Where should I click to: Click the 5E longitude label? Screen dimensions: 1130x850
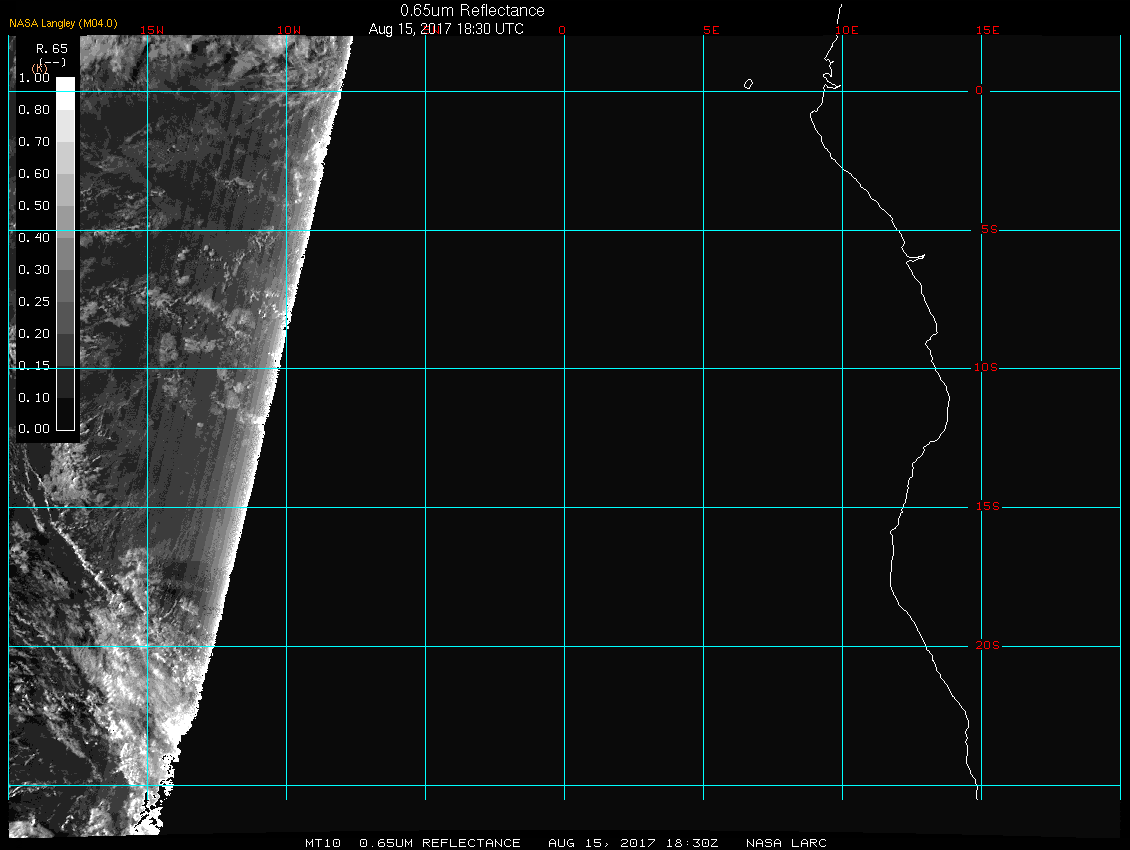tap(711, 30)
